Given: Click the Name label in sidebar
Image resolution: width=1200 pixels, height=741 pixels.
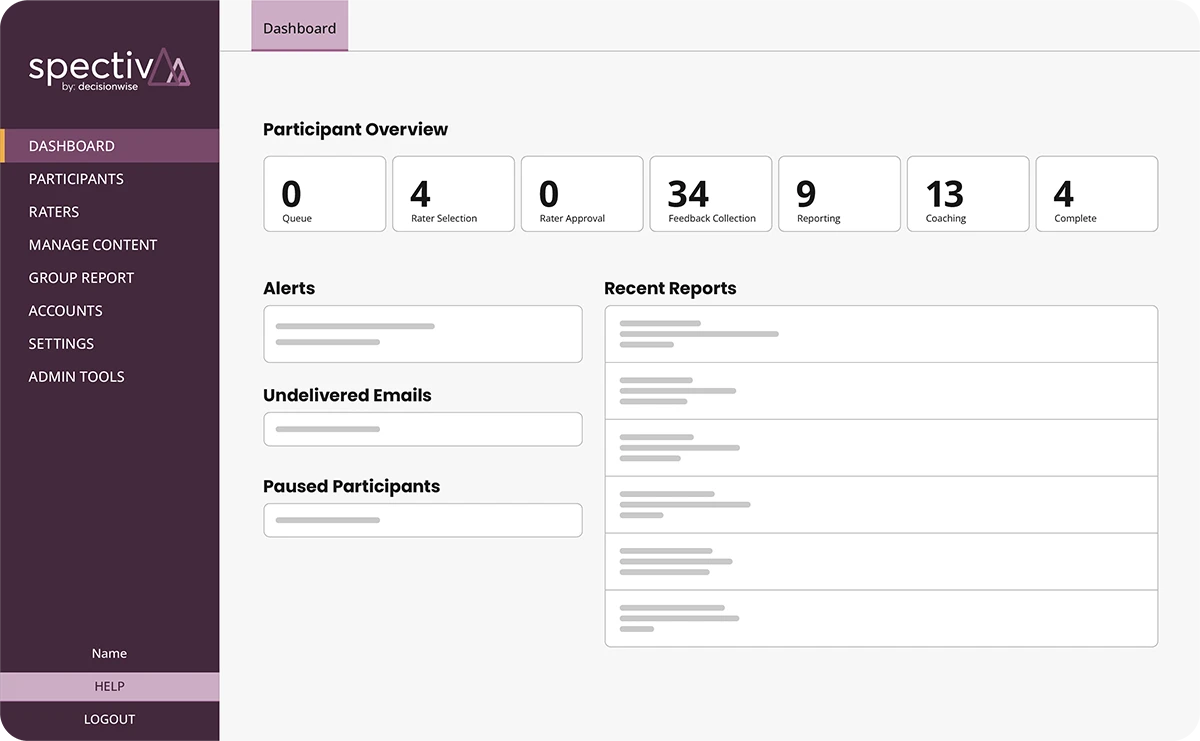Looking at the screenshot, I should pyautogui.click(x=109, y=654).
